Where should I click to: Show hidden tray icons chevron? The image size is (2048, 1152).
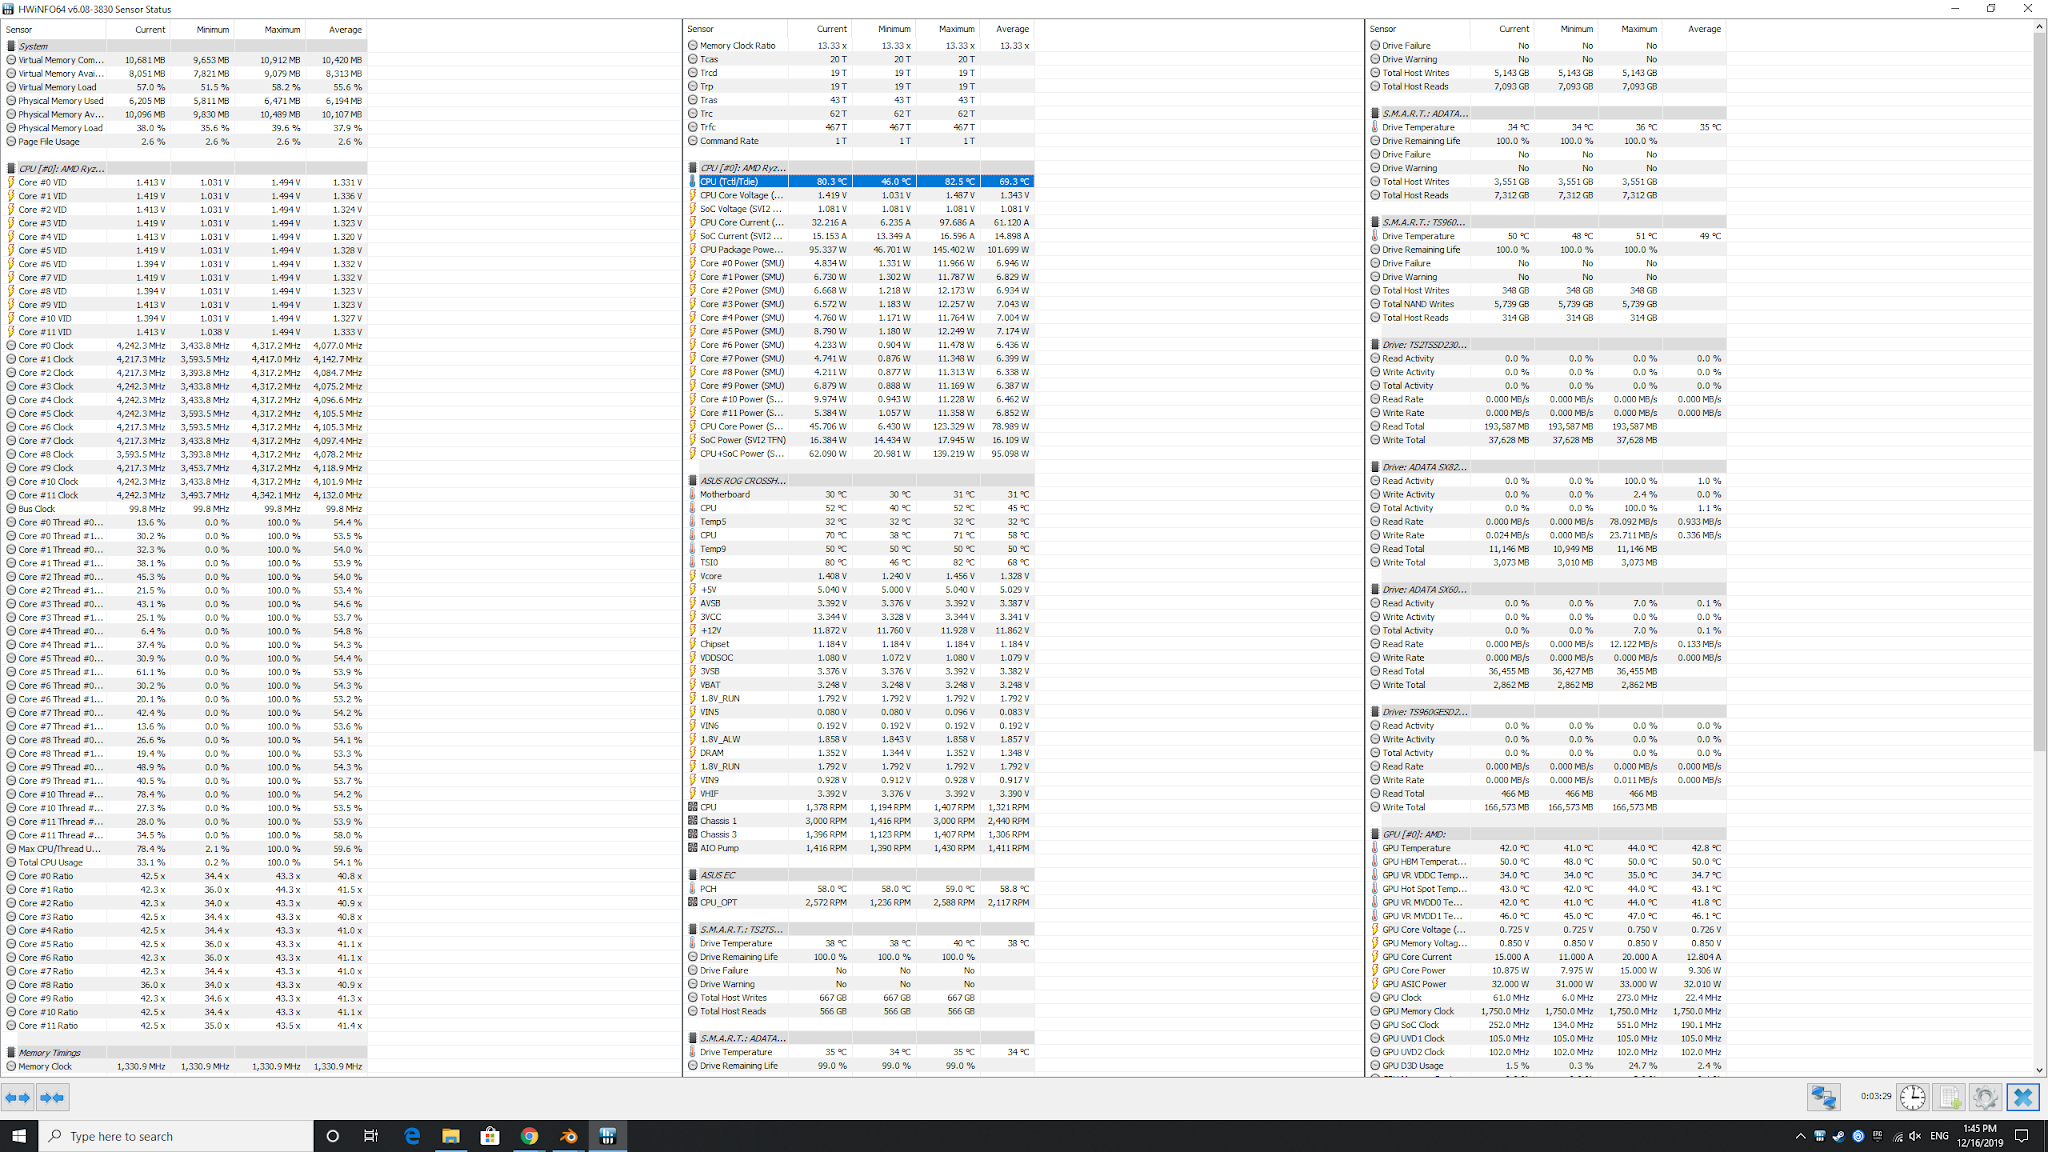[1801, 1136]
